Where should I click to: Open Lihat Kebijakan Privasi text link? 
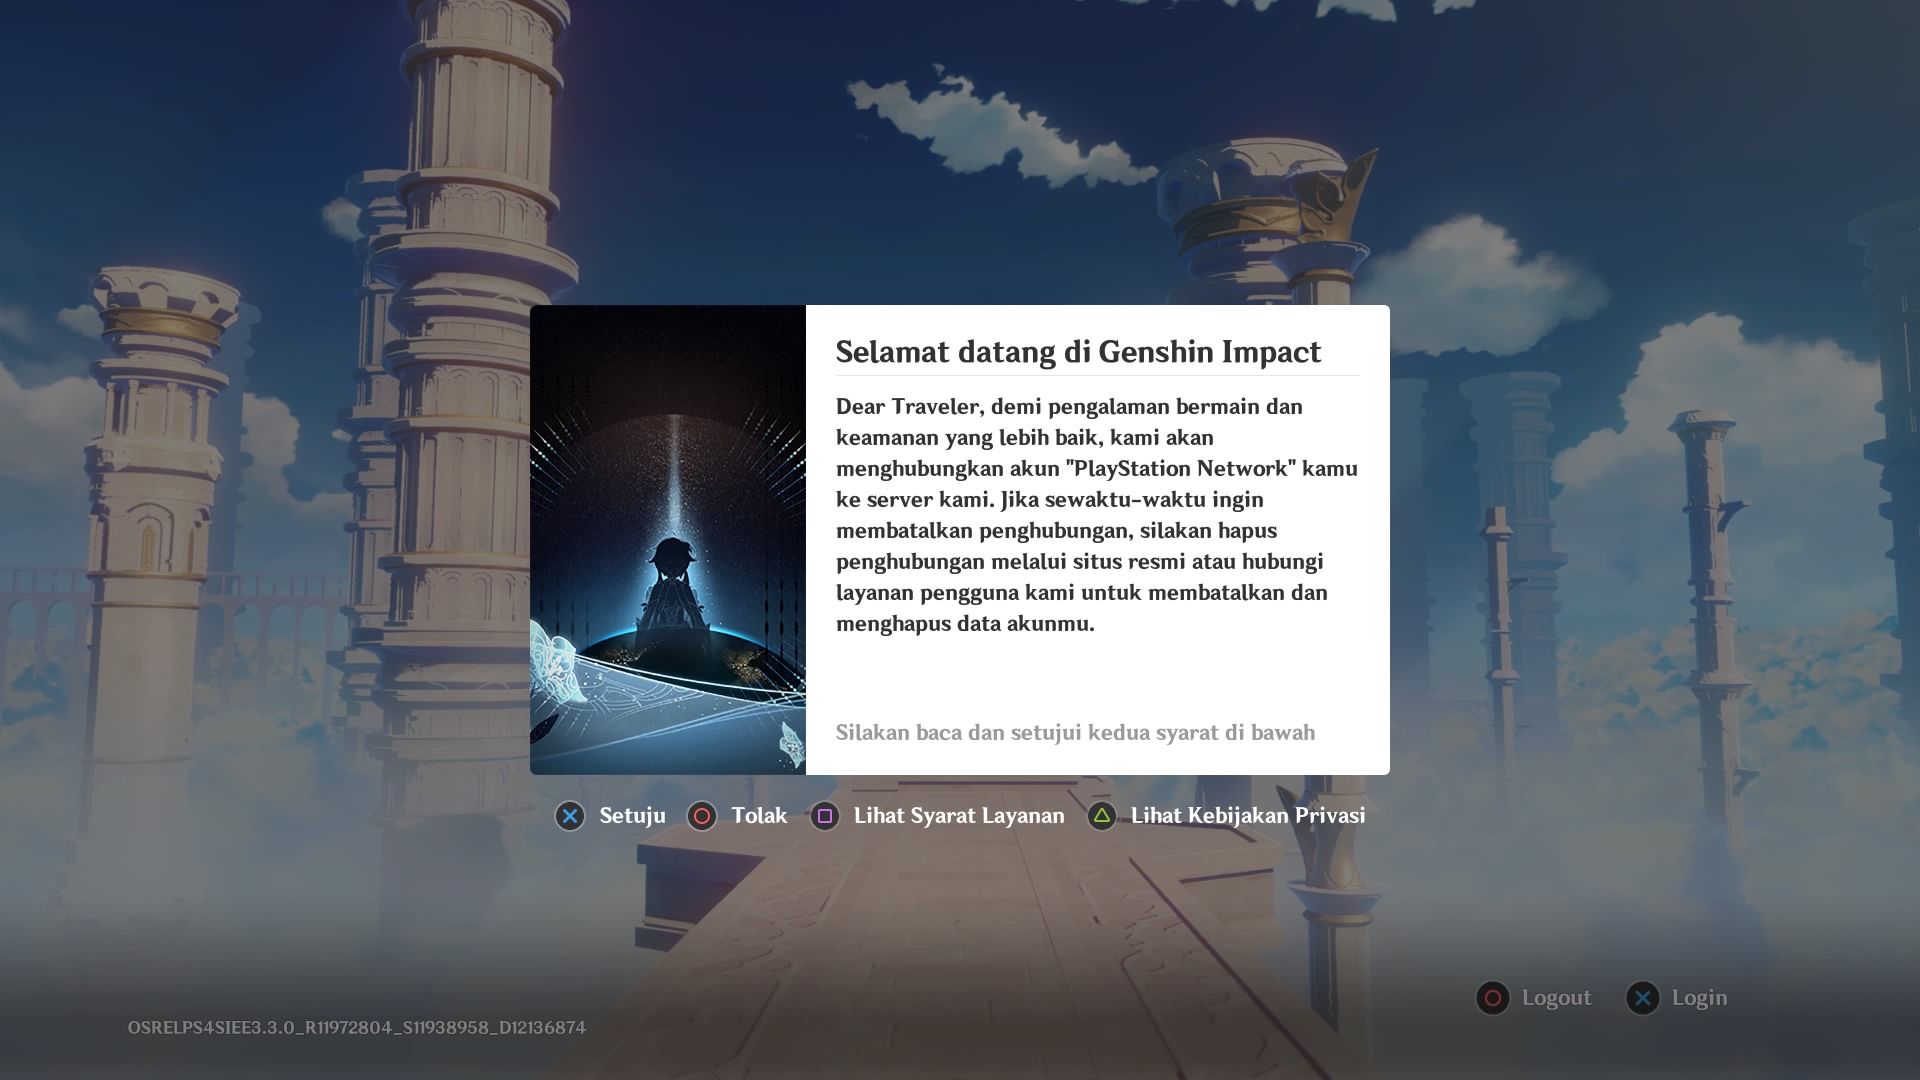(1247, 816)
